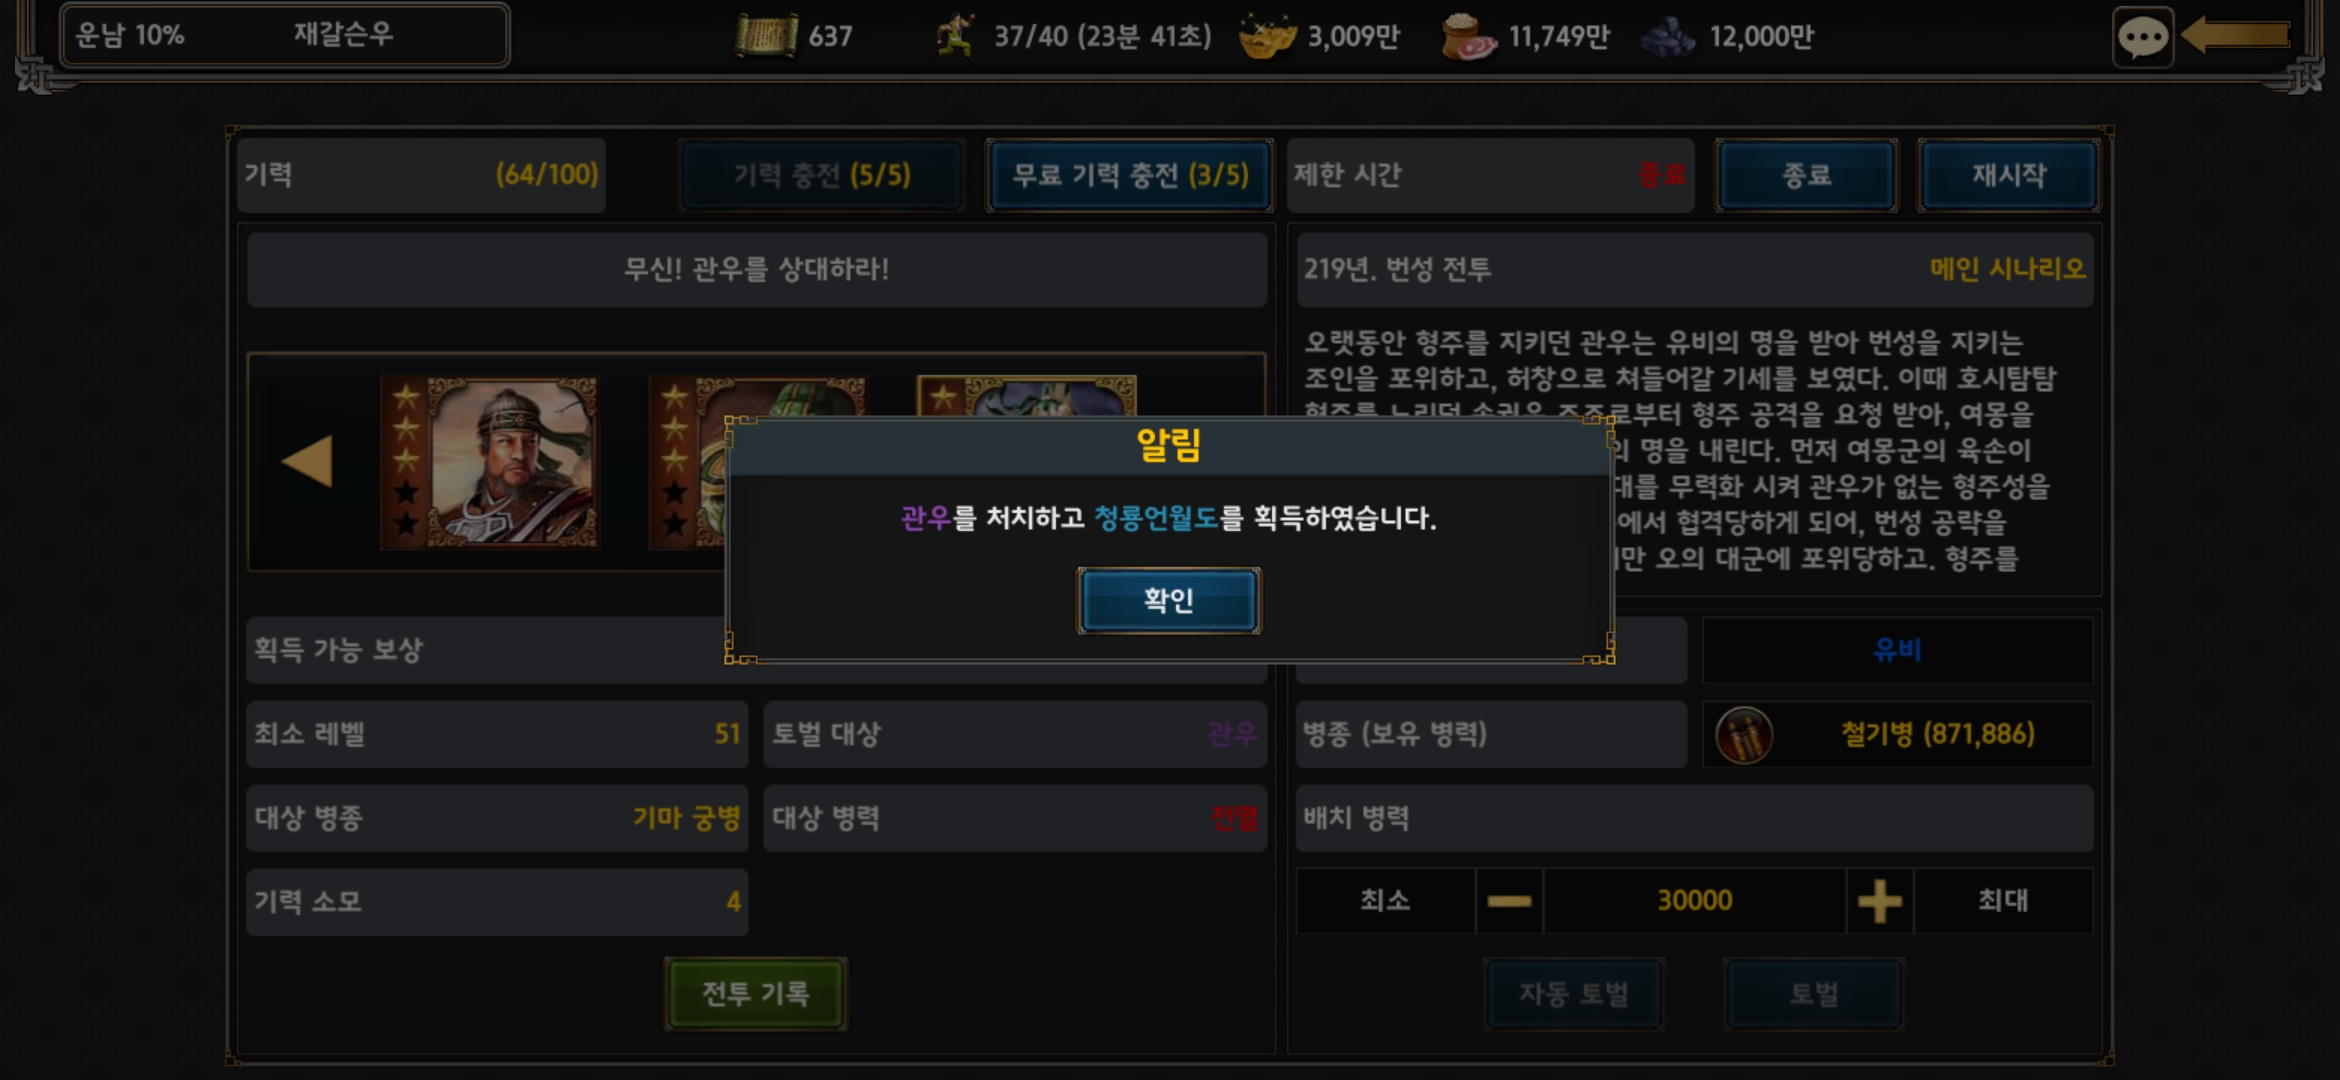Screen dimensions: 2340x1080
Task: Click the meat food resource icon
Action: point(1469,37)
